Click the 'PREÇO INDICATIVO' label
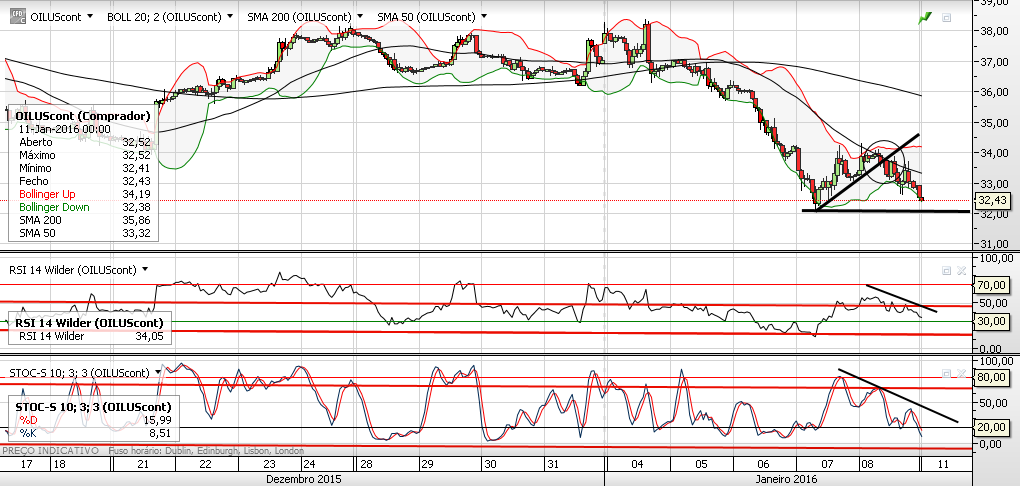This screenshot has width=1020, height=486. coord(51,450)
